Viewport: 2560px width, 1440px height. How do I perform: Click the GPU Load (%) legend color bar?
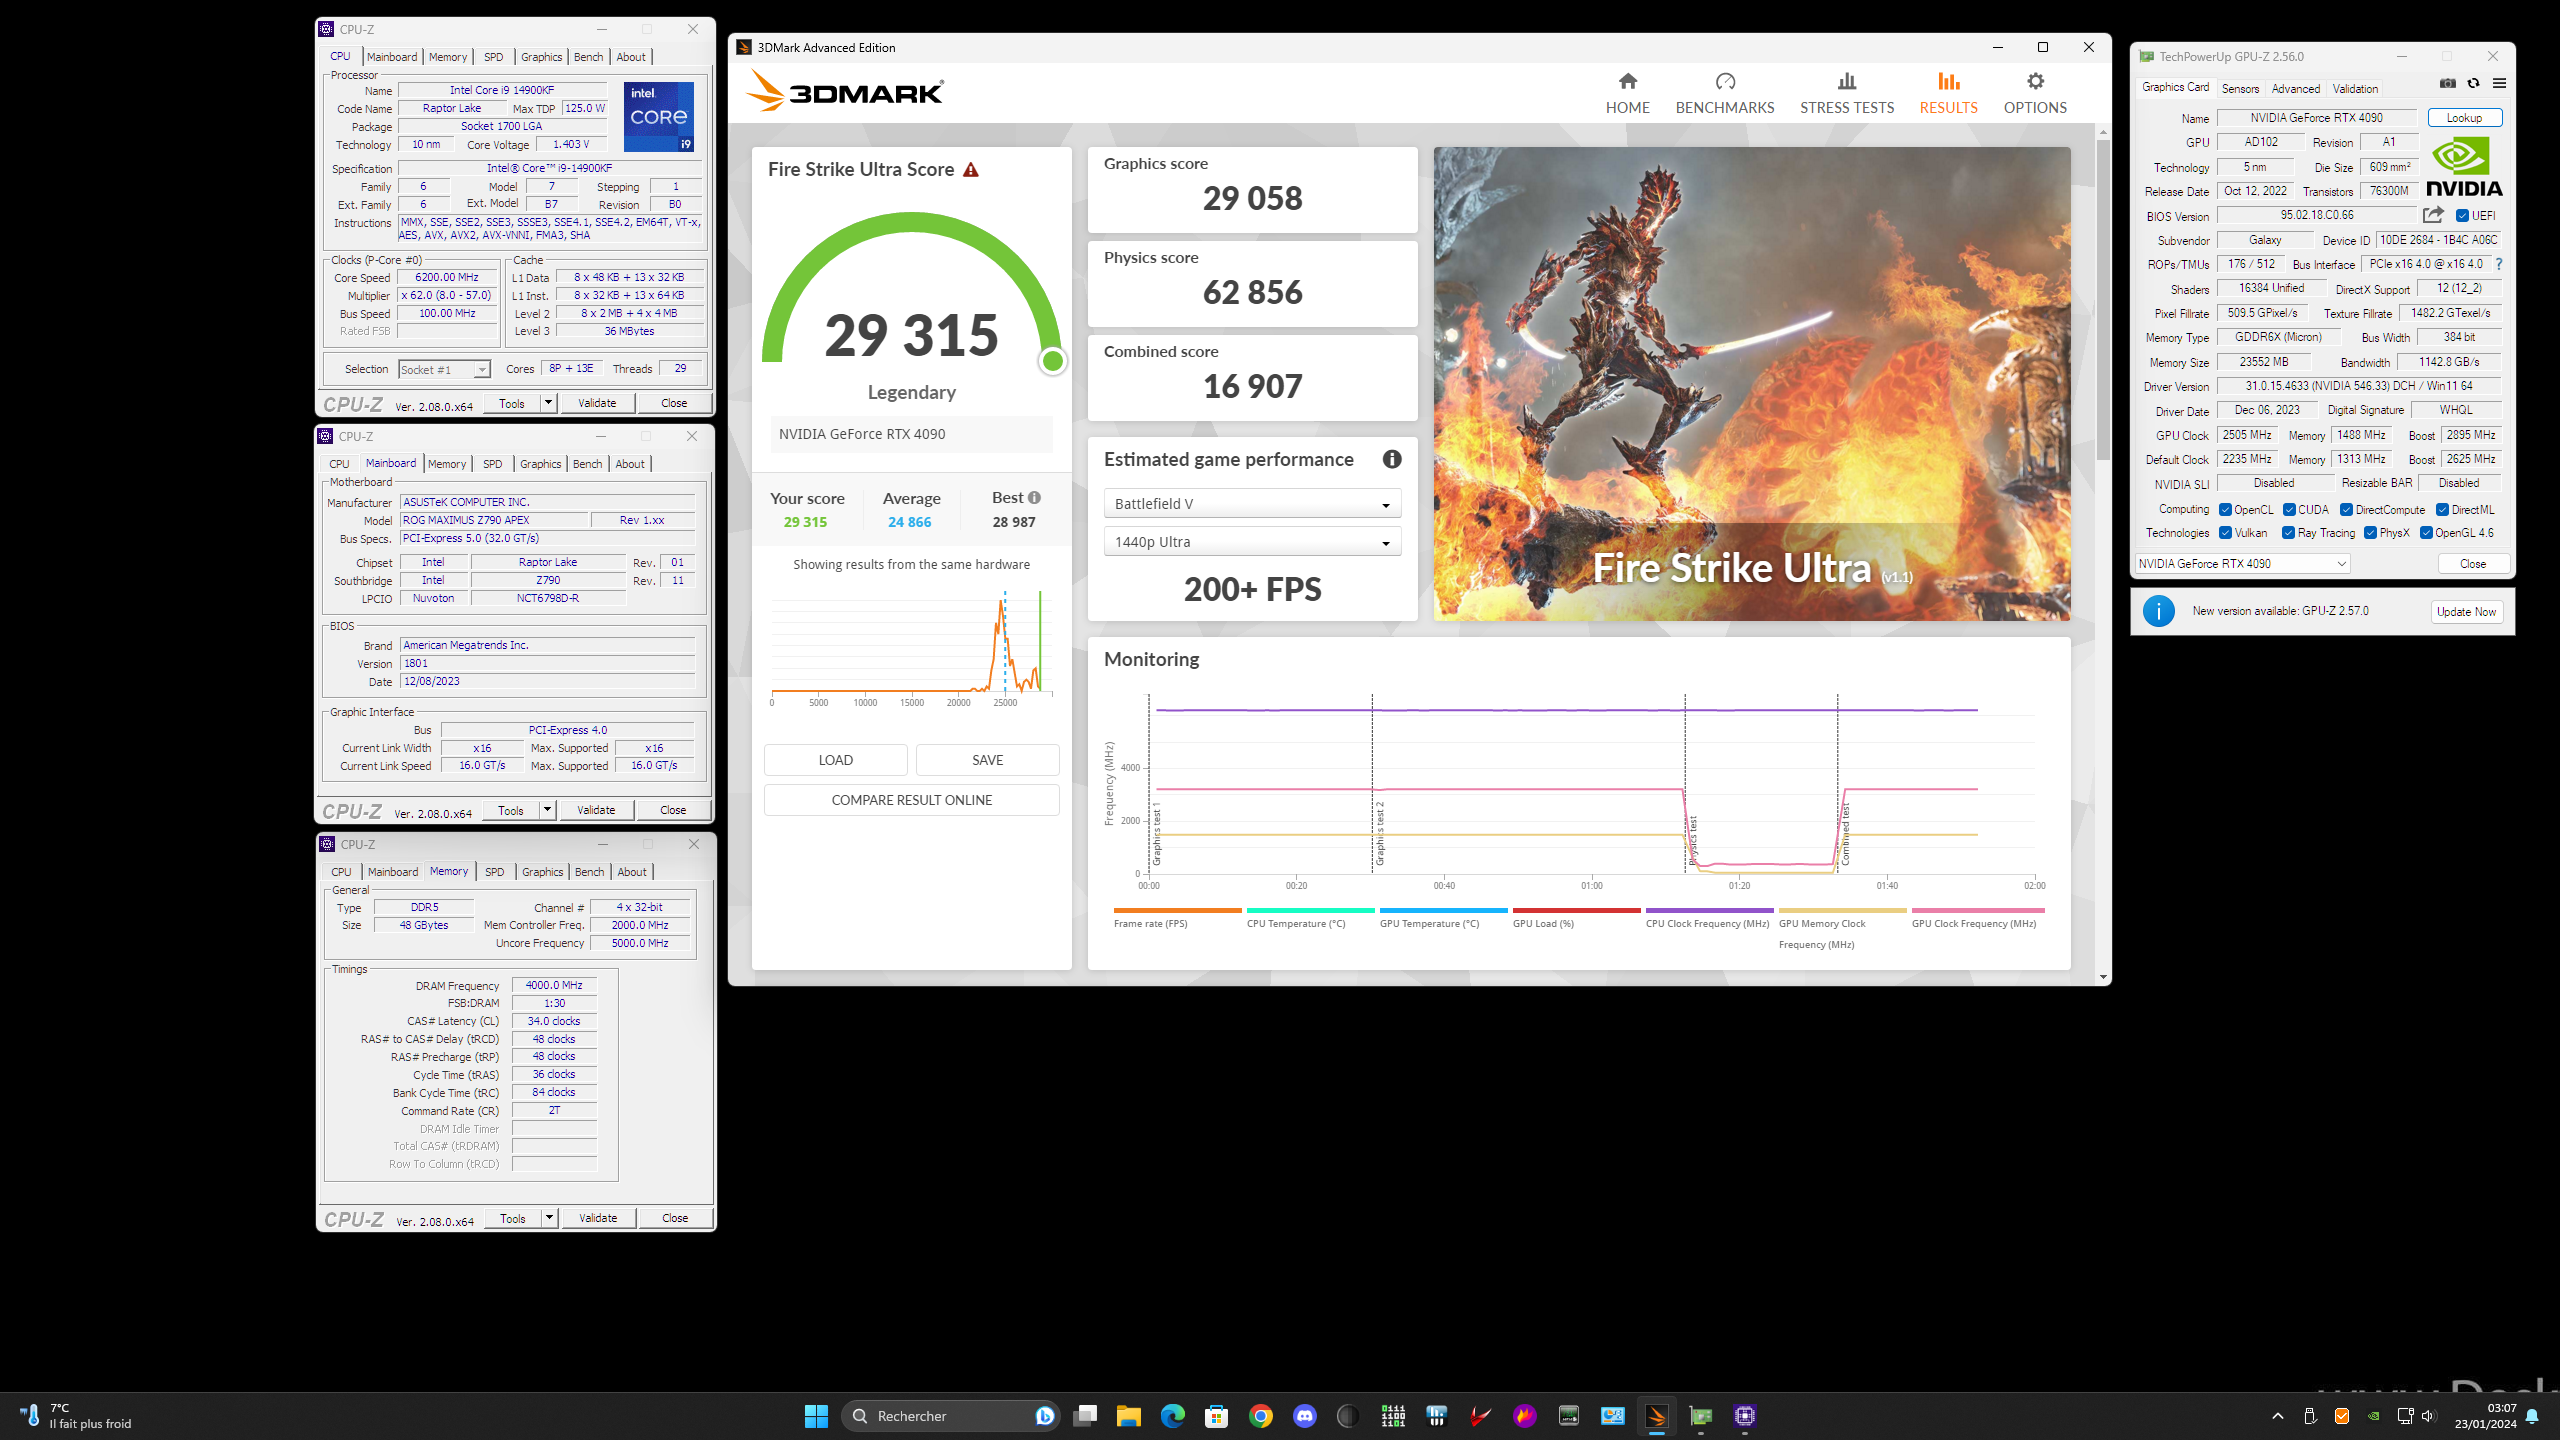coord(1576,911)
